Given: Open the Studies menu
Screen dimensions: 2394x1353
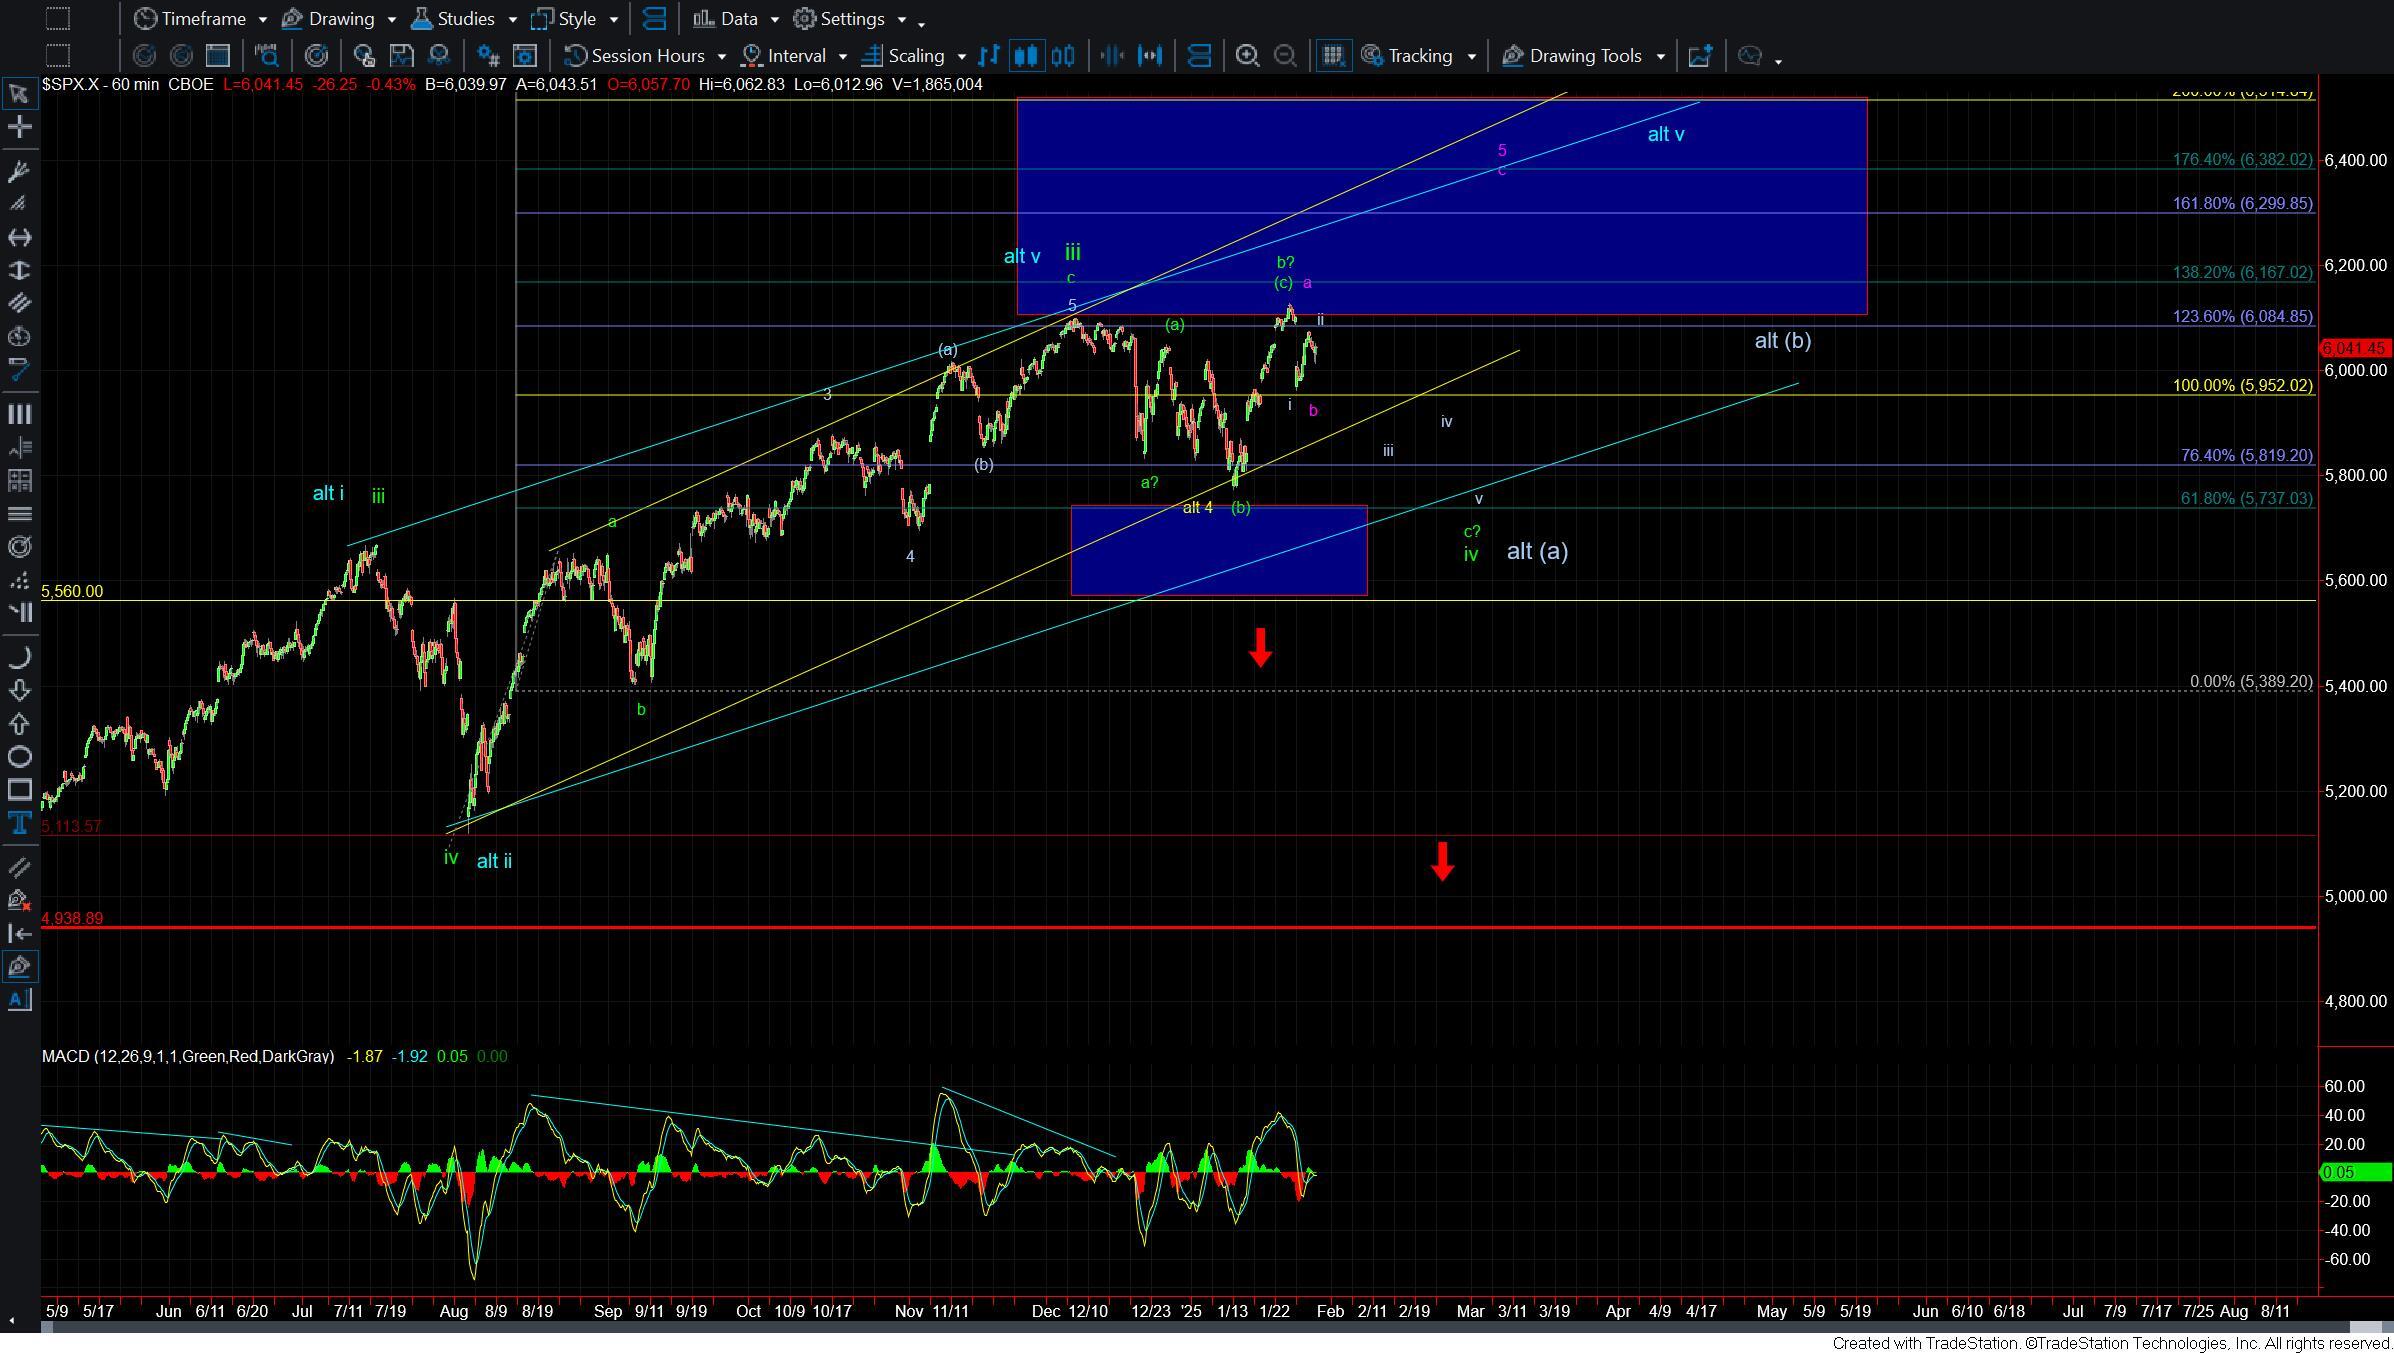Looking at the screenshot, I should [x=452, y=19].
